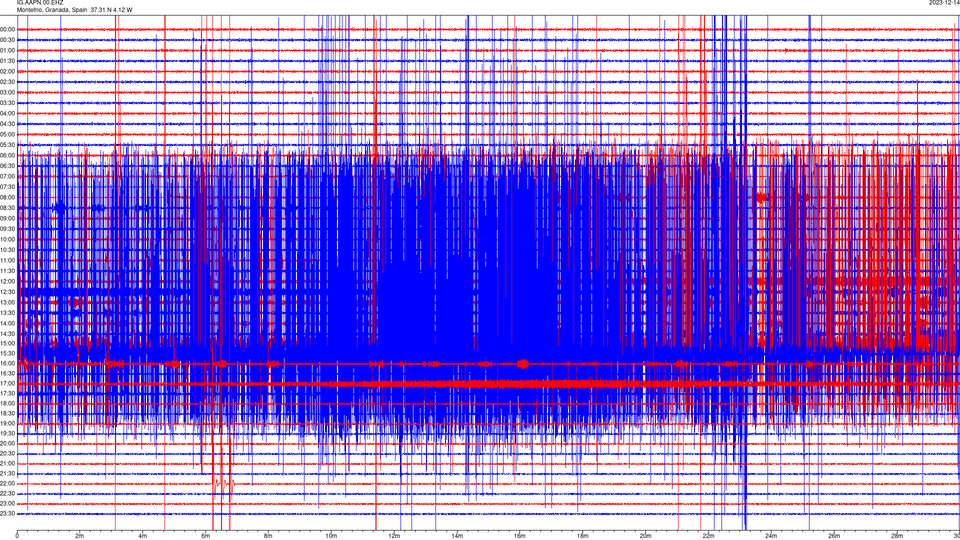
Task: Click the 4m axis tick label
Action: (x=143, y=536)
